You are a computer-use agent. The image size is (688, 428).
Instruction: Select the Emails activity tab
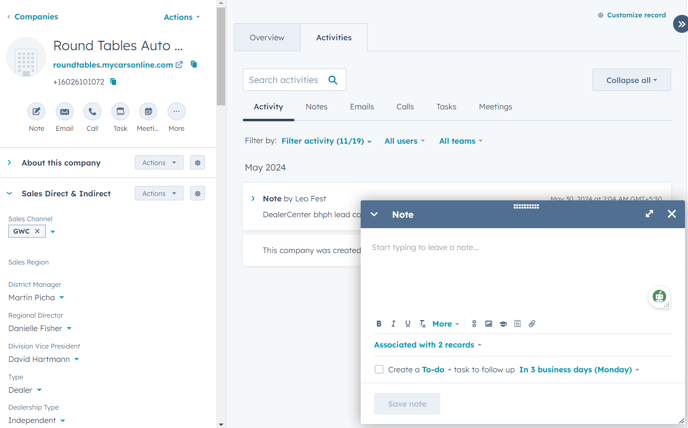(362, 107)
